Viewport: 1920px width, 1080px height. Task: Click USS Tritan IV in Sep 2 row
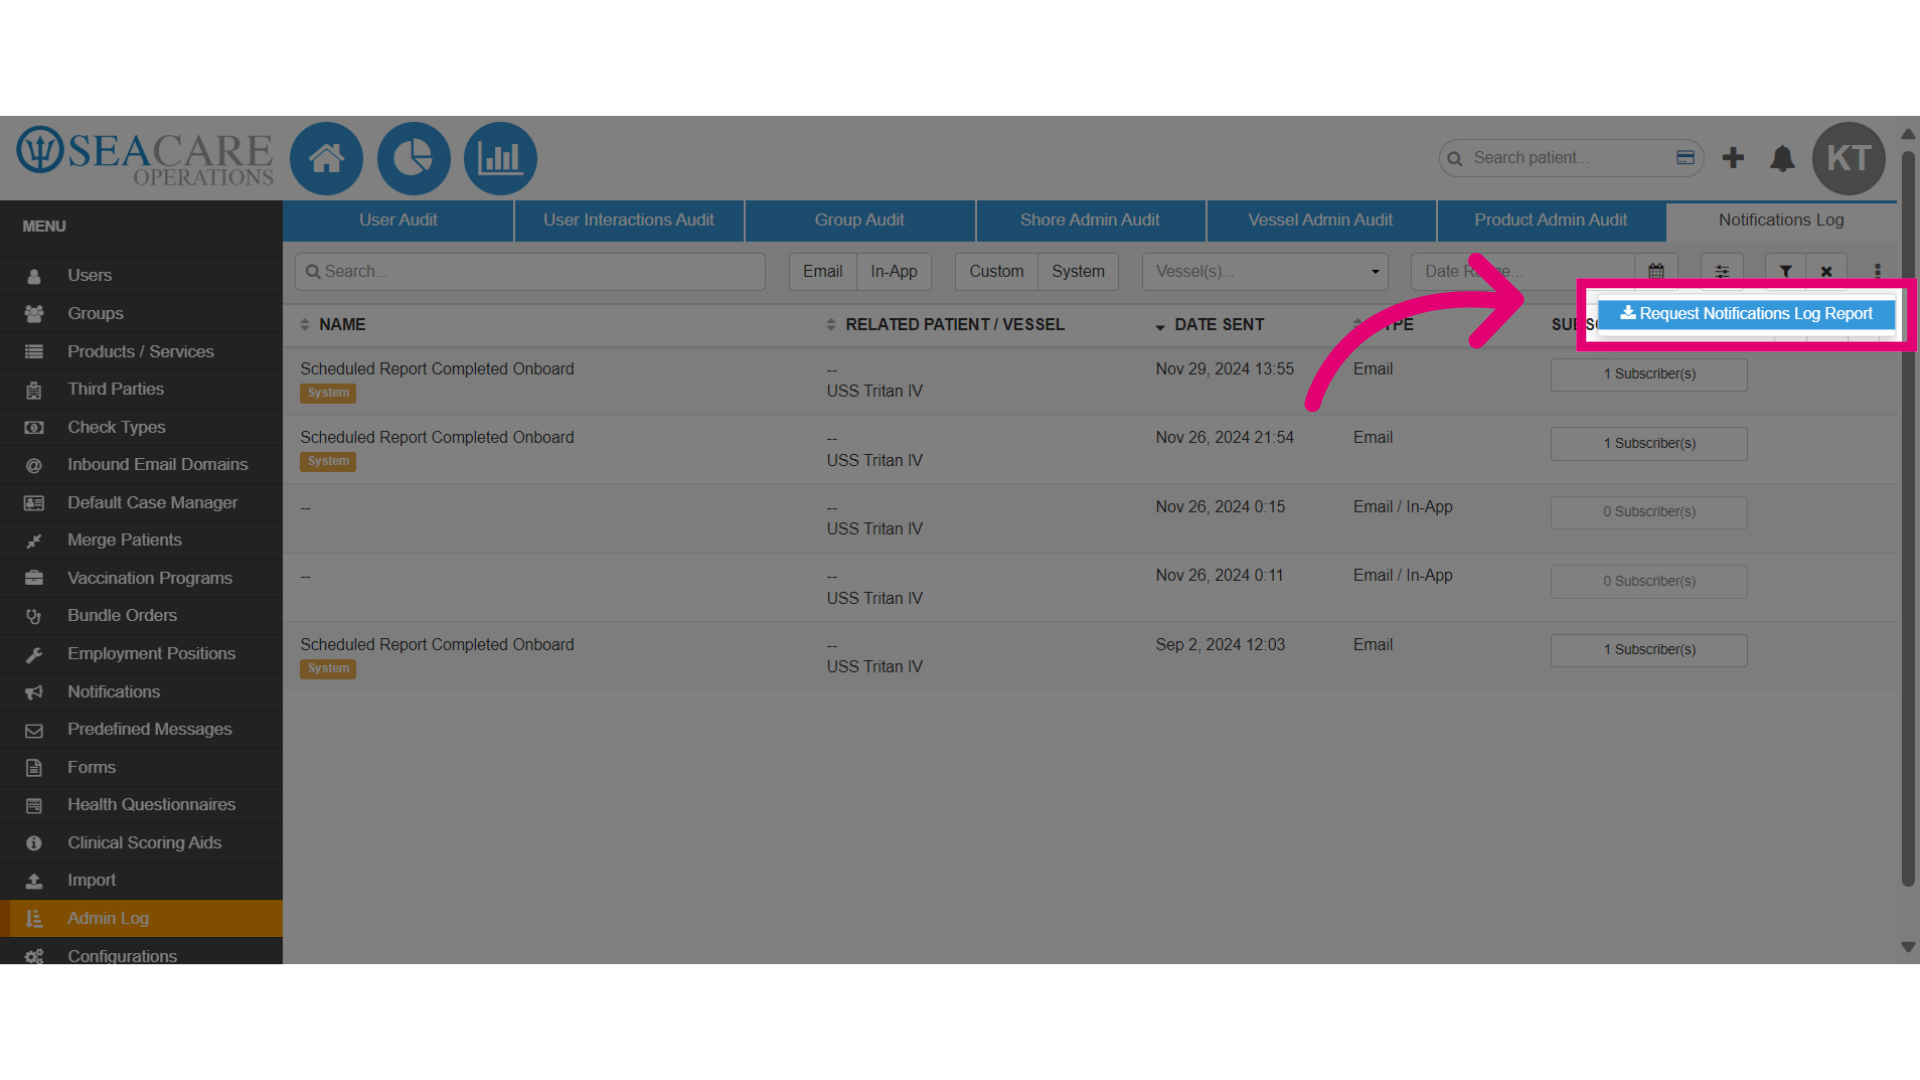point(874,667)
